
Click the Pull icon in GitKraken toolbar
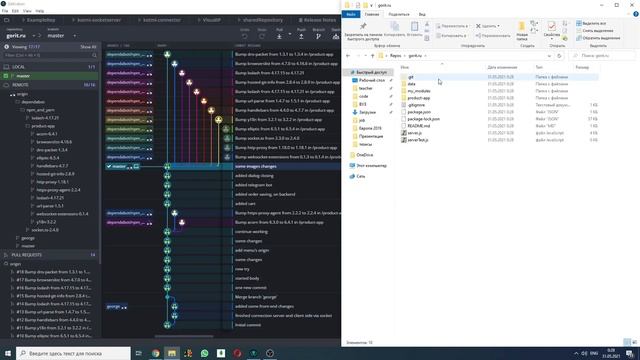(279, 36)
